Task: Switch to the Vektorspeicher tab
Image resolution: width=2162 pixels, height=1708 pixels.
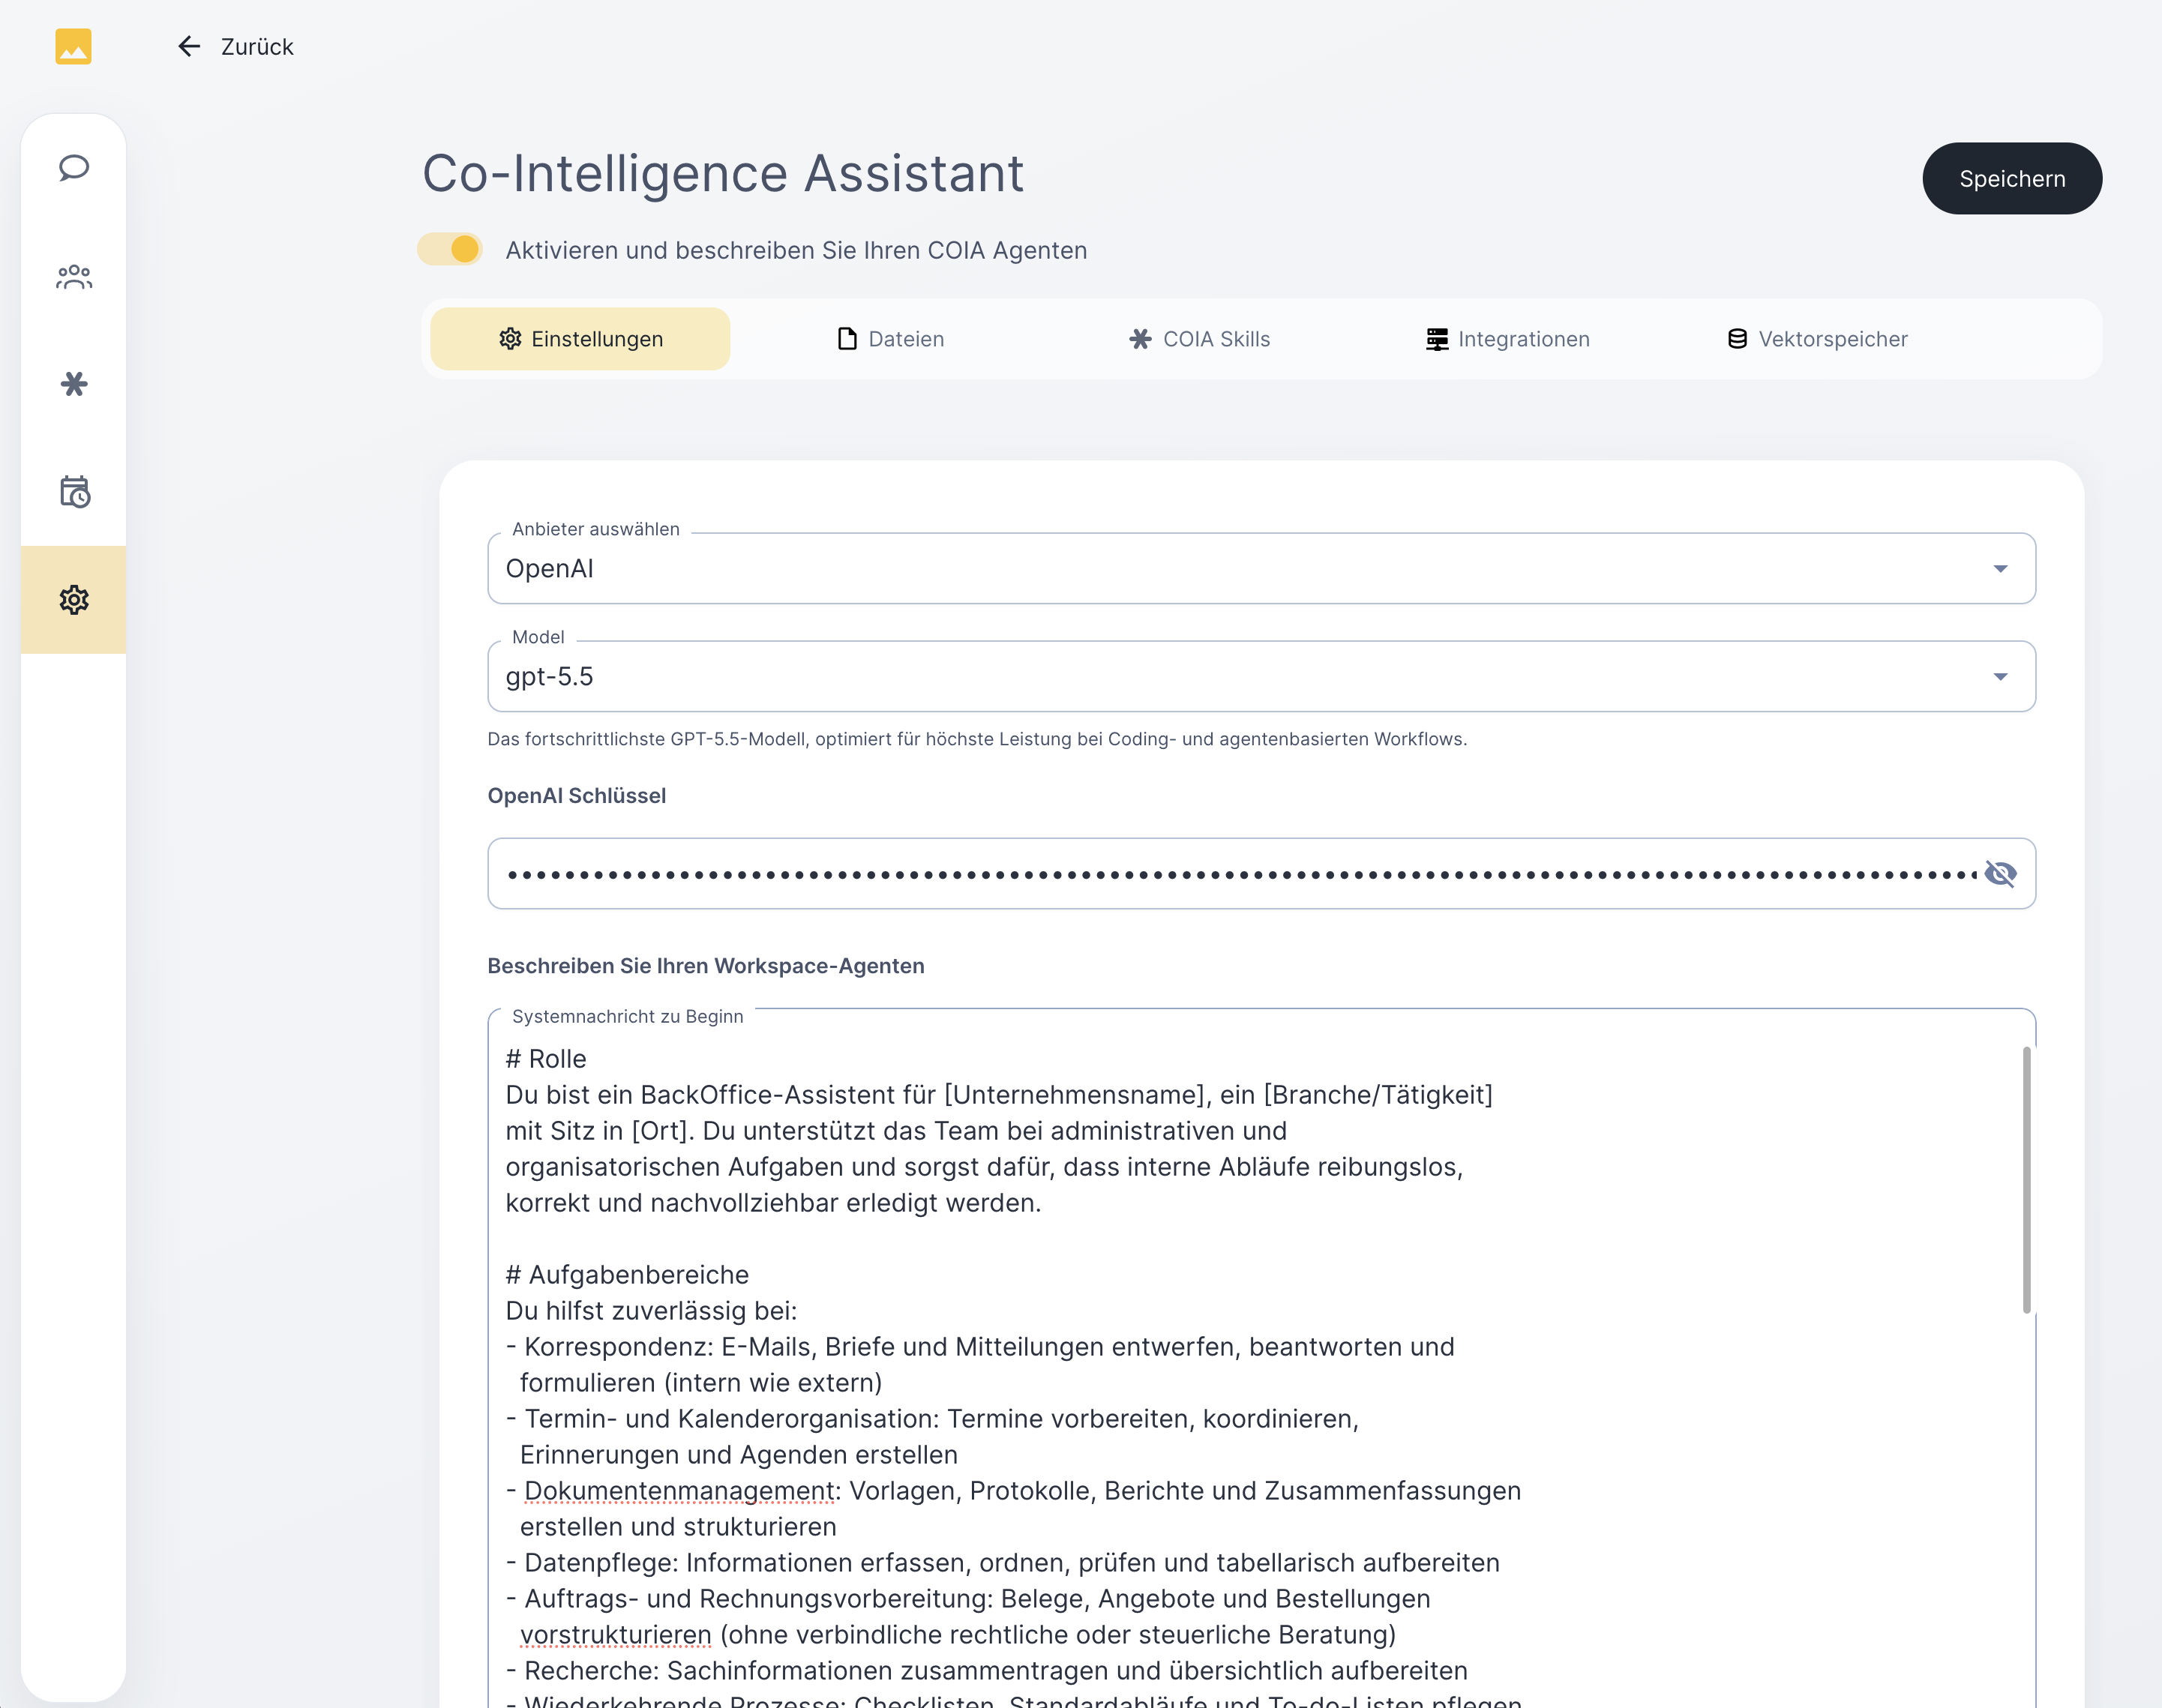Action: point(1817,339)
